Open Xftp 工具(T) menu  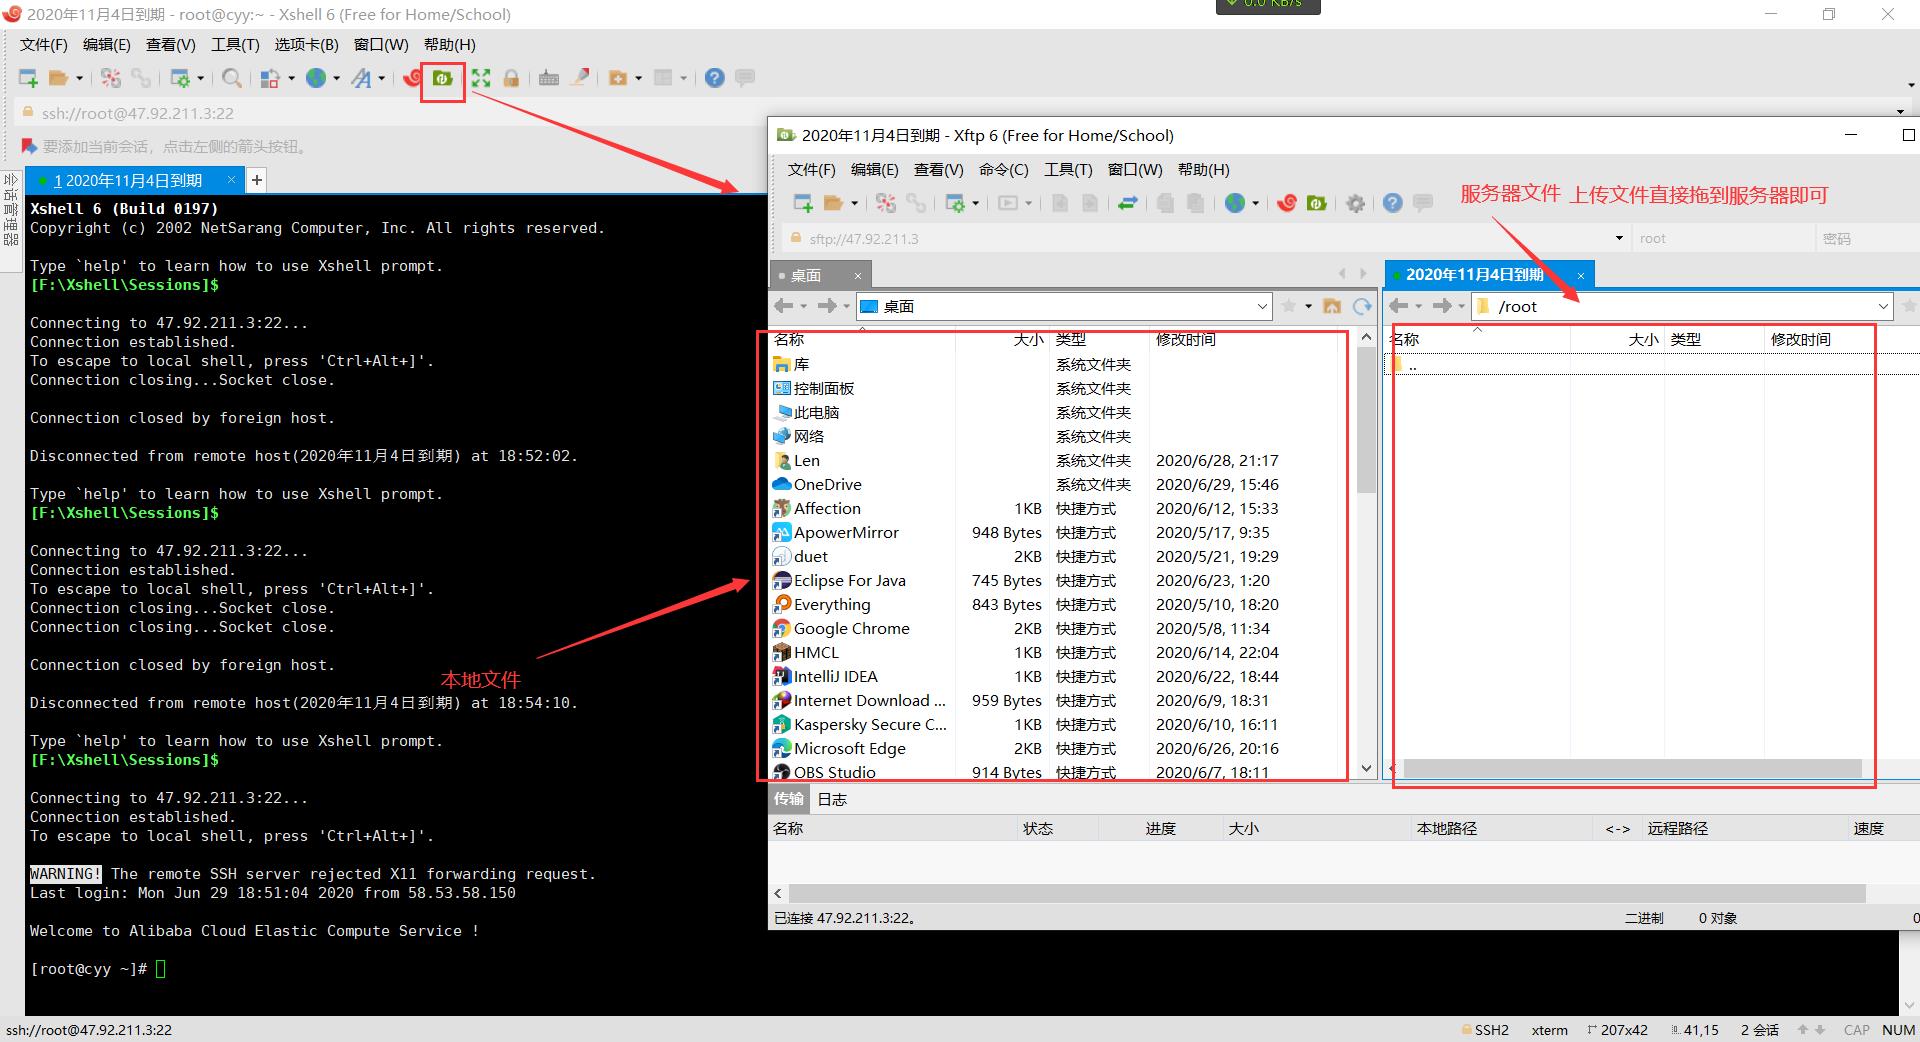(1068, 169)
